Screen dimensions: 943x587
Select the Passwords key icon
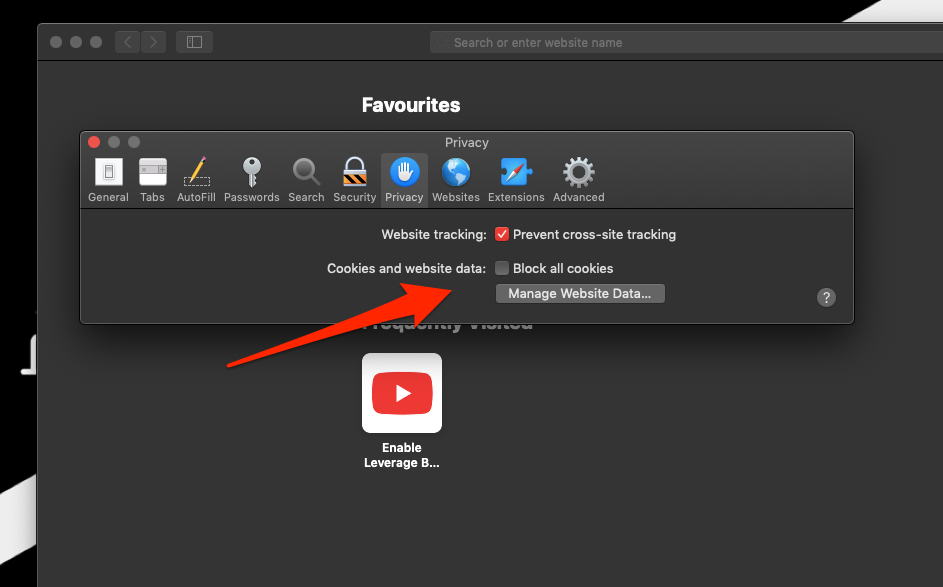click(x=251, y=179)
